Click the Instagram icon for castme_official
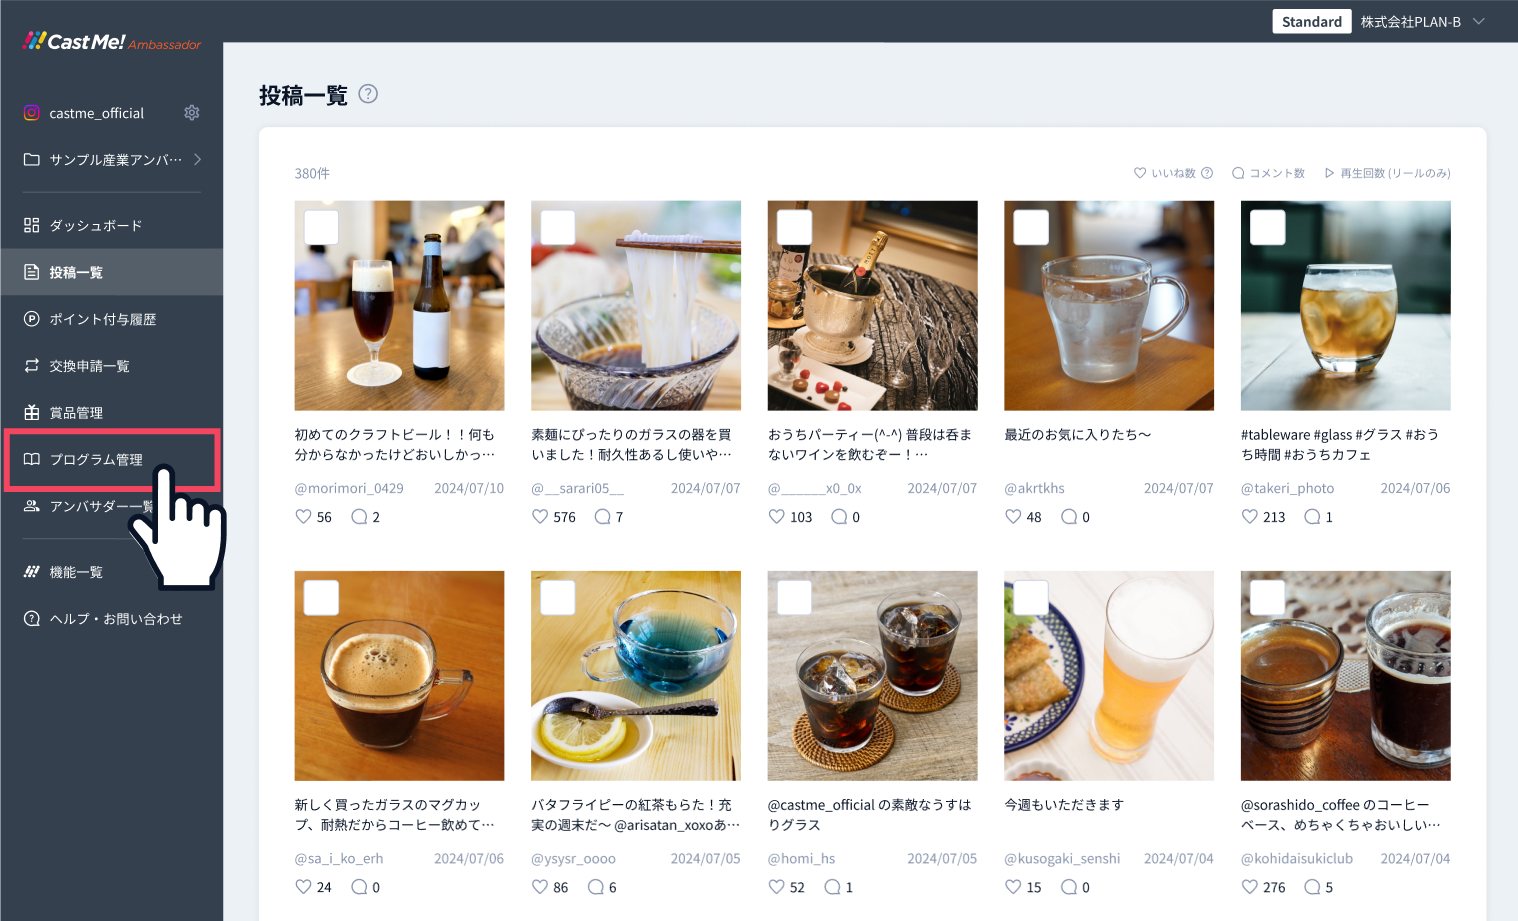 32,113
